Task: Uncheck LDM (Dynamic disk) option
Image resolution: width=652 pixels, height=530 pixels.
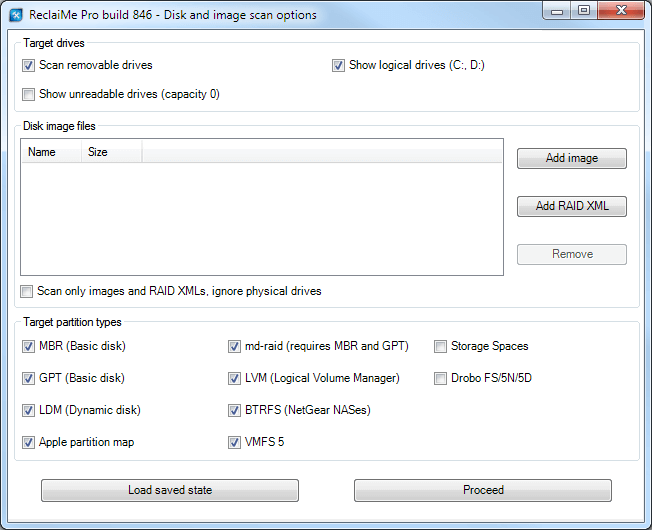Action: pyautogui.click(x=28, y=411)
